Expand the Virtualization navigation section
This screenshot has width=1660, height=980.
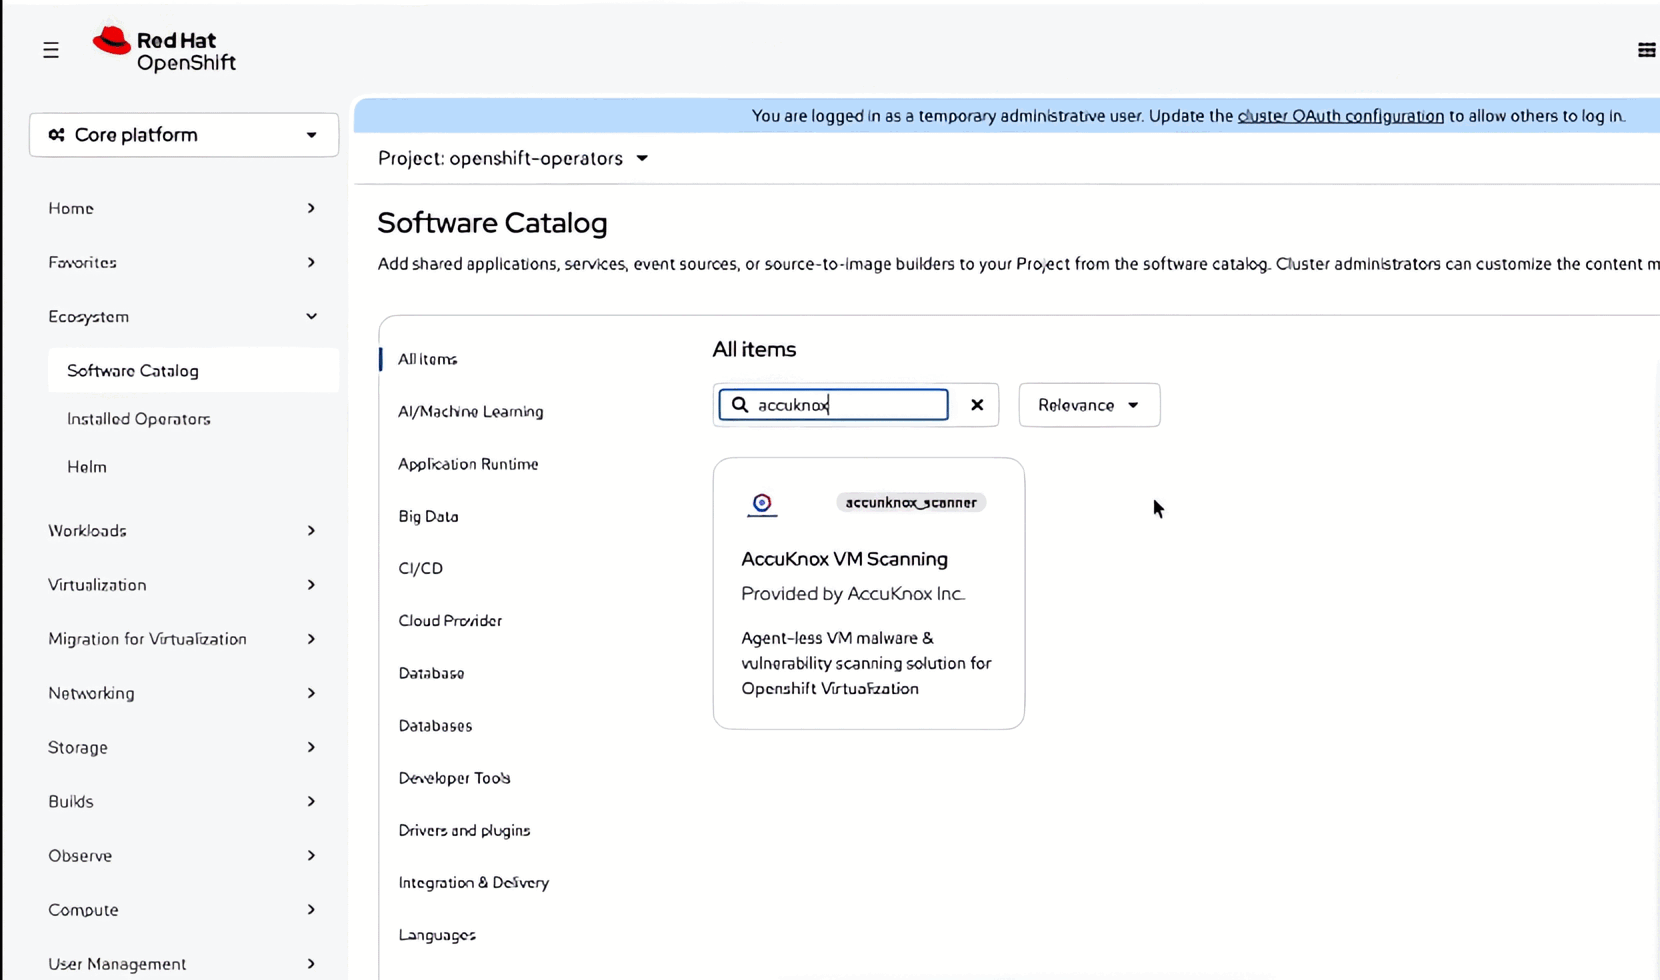coord(183,584)
